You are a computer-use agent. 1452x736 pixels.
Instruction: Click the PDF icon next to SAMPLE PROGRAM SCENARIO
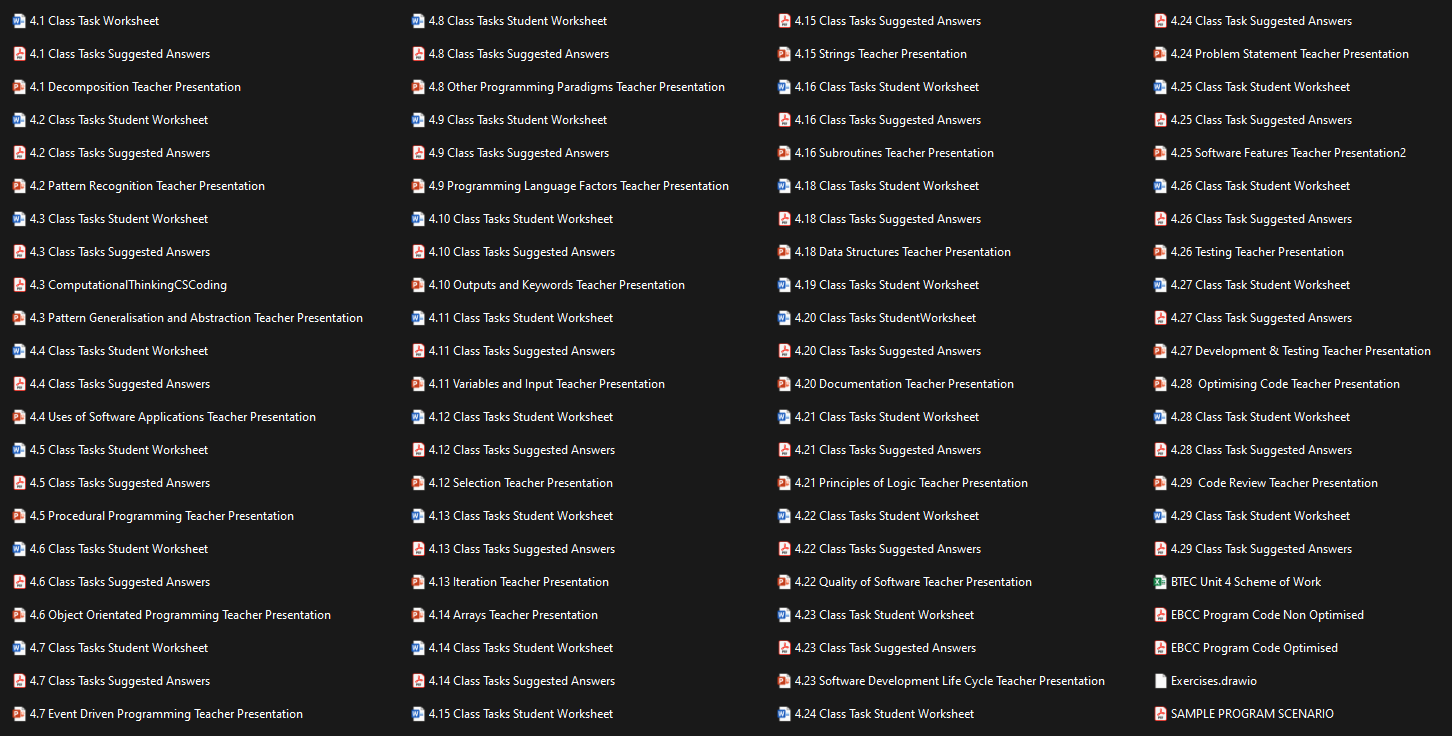coord(1159,713)
